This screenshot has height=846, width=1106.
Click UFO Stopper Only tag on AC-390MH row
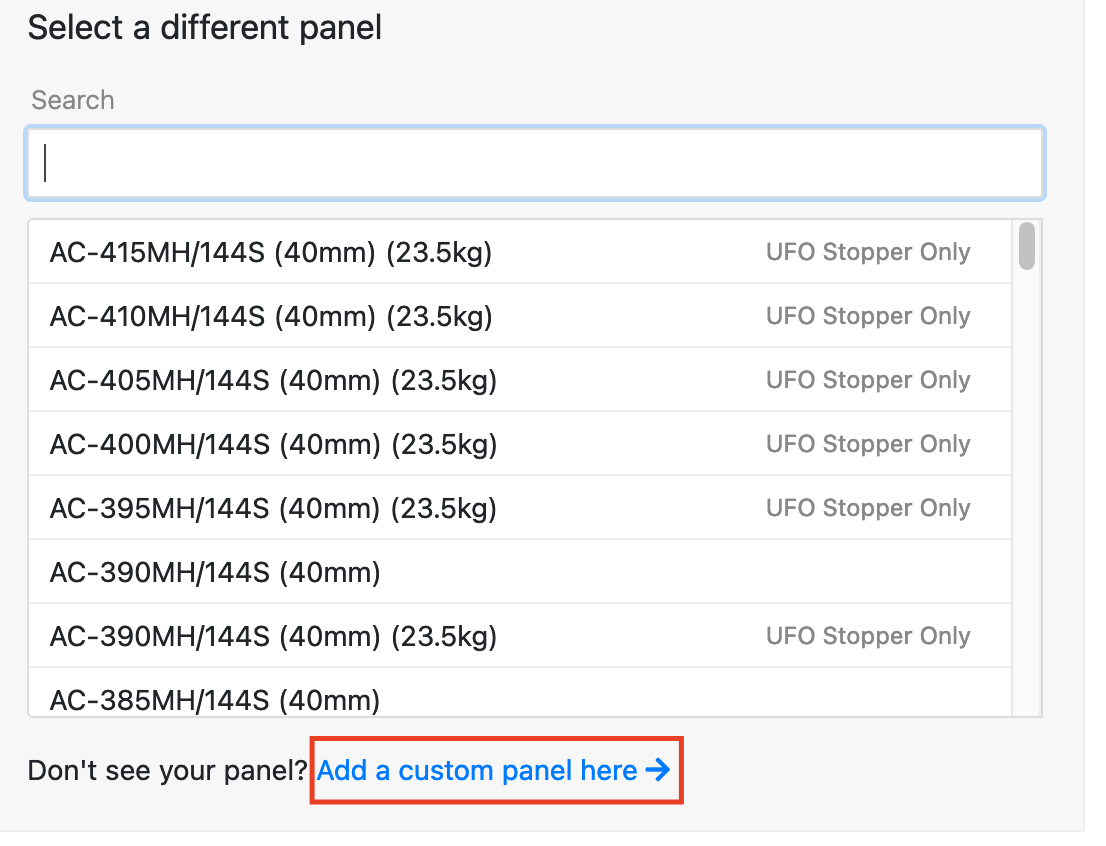[868, 636]
